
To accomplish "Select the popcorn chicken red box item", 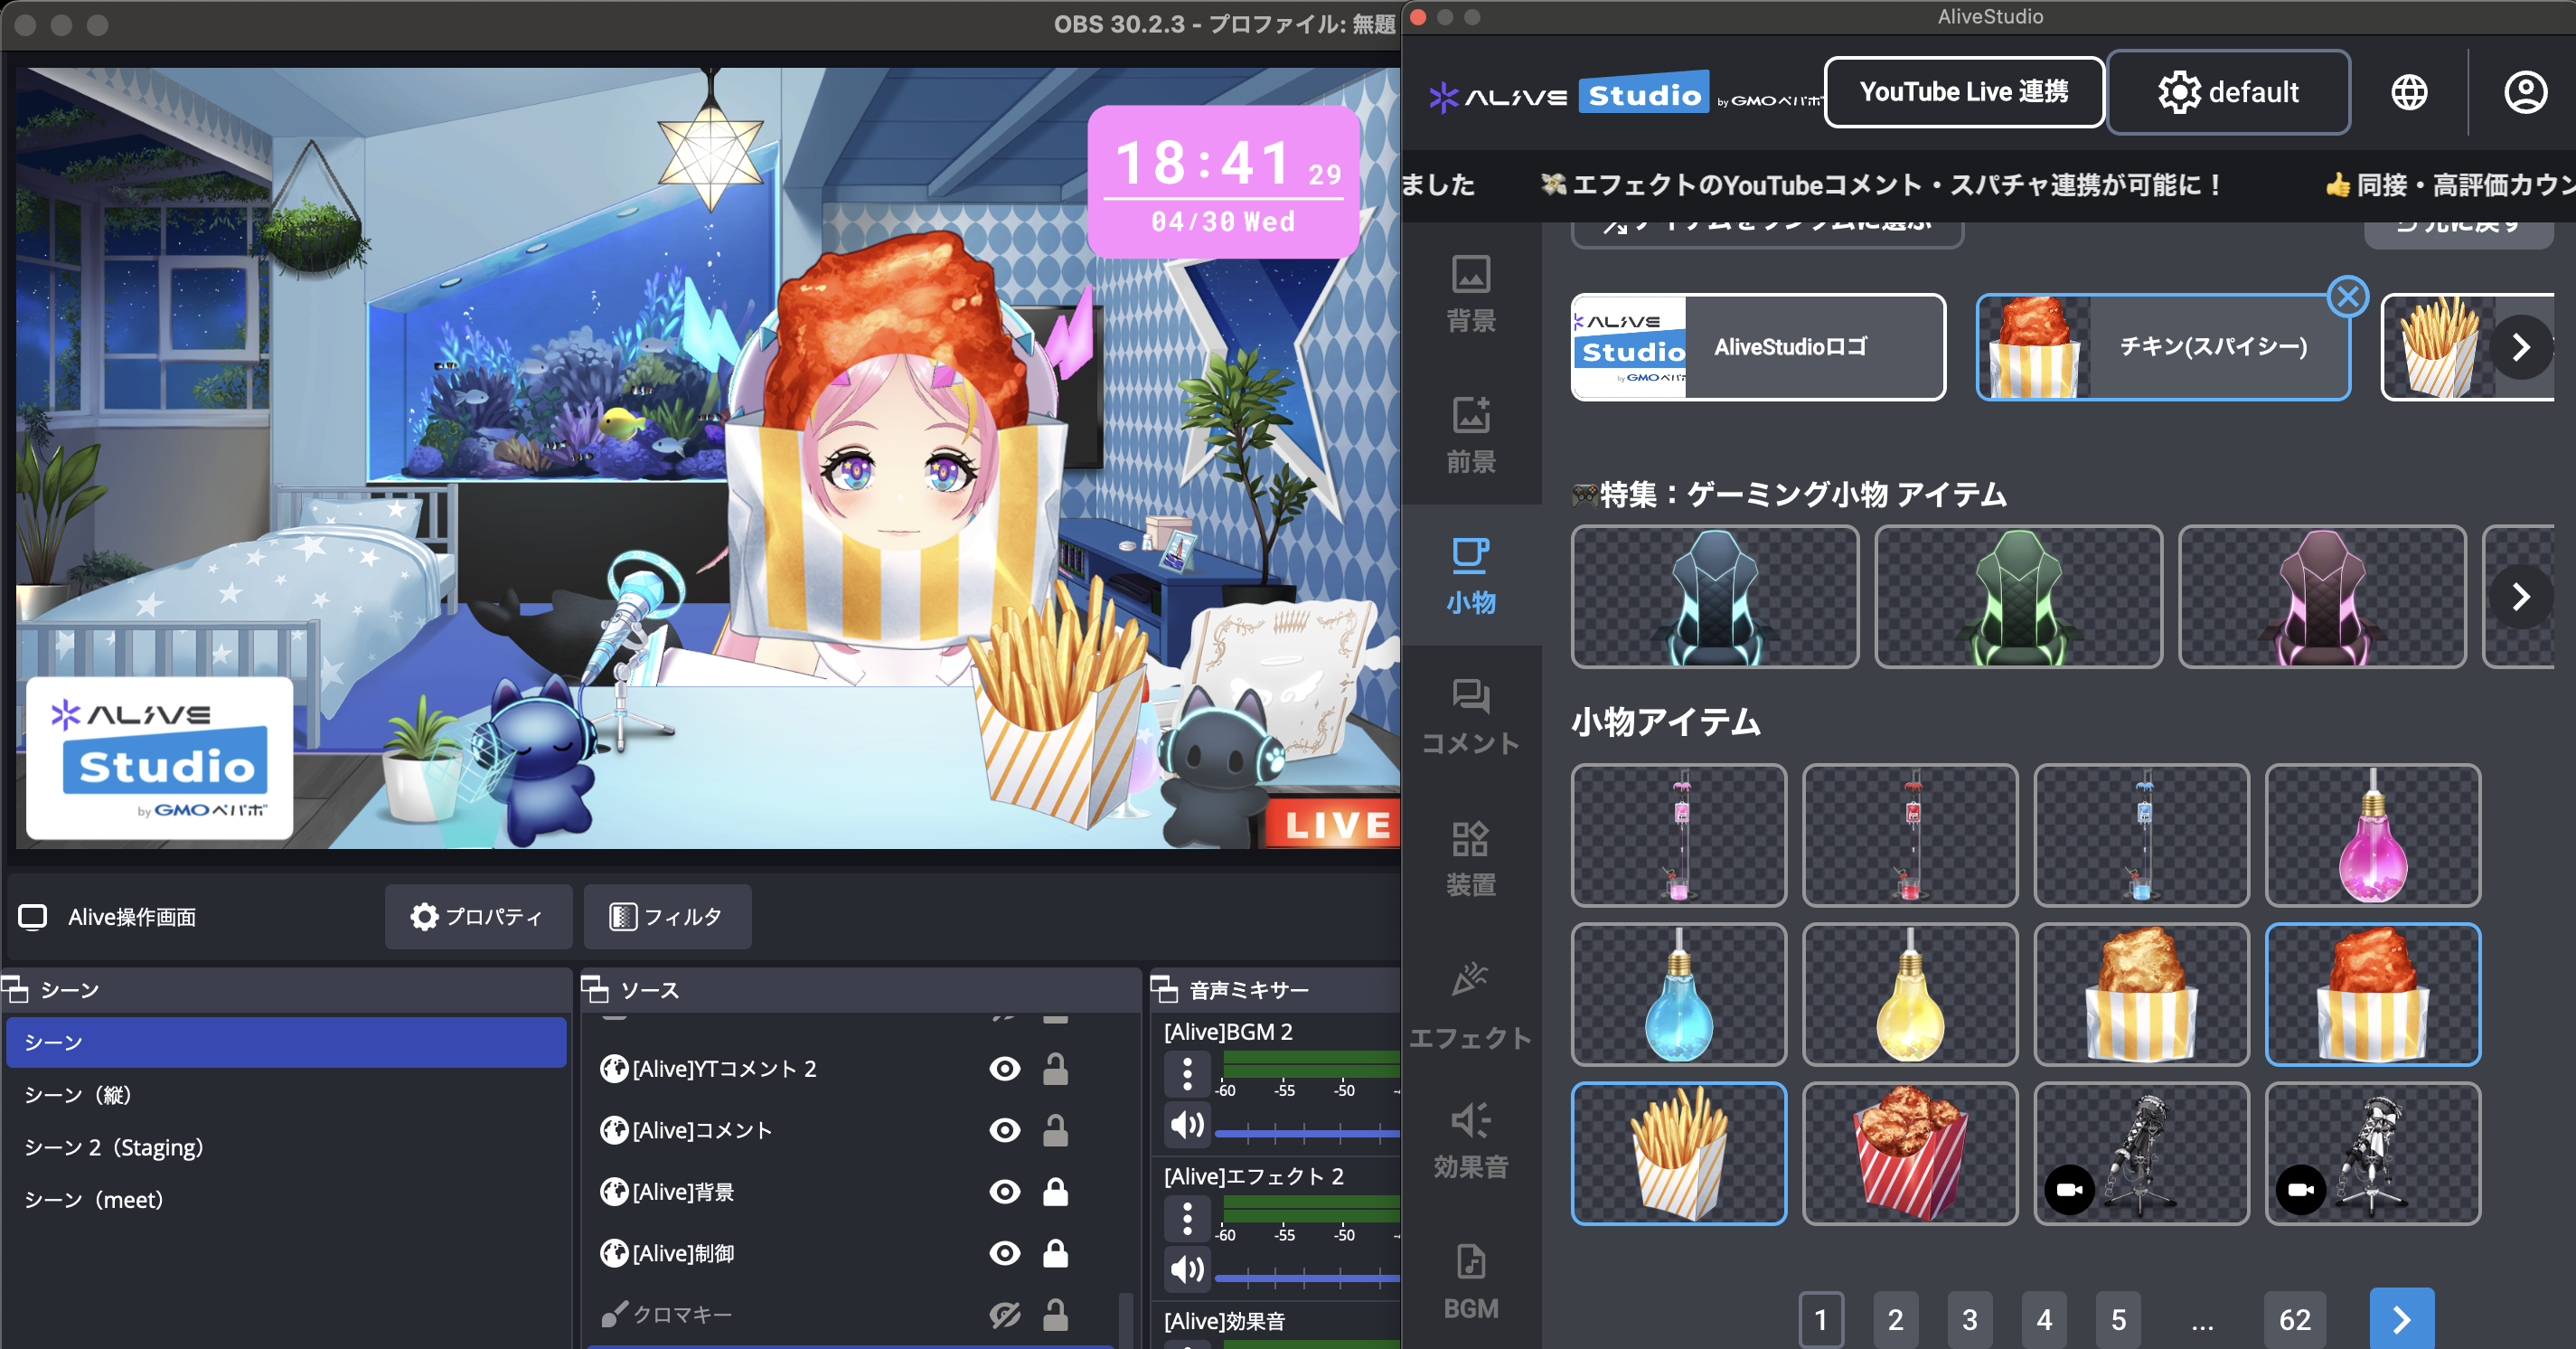I will point(1910,1153).
